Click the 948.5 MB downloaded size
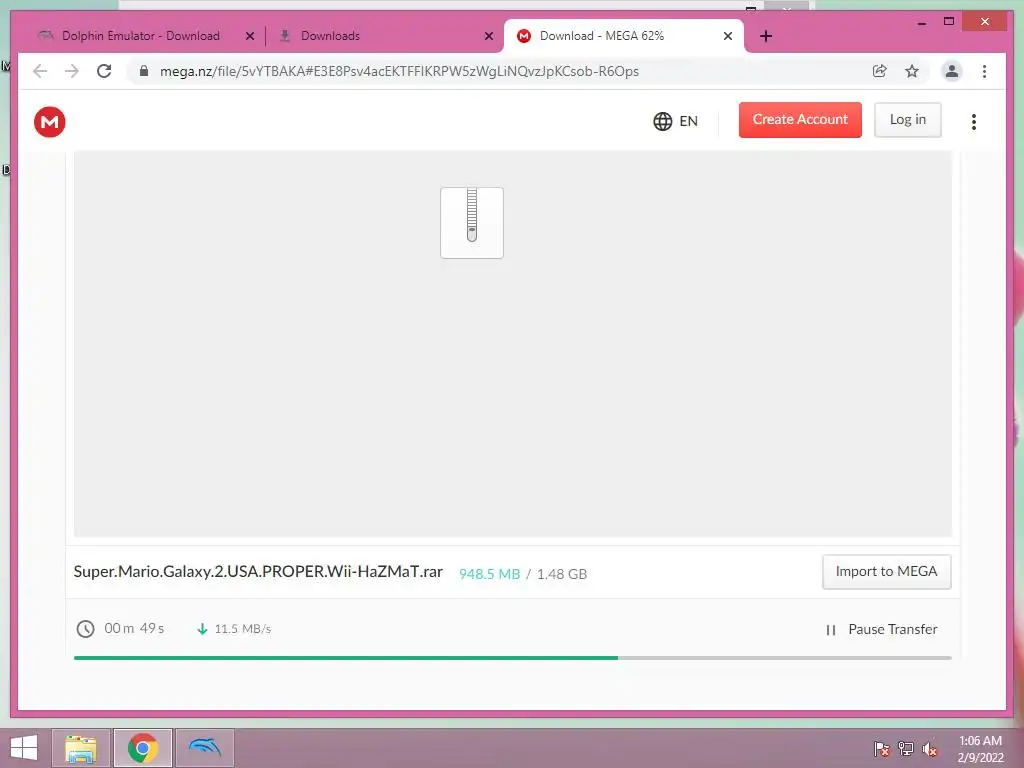 click(489, 574)
